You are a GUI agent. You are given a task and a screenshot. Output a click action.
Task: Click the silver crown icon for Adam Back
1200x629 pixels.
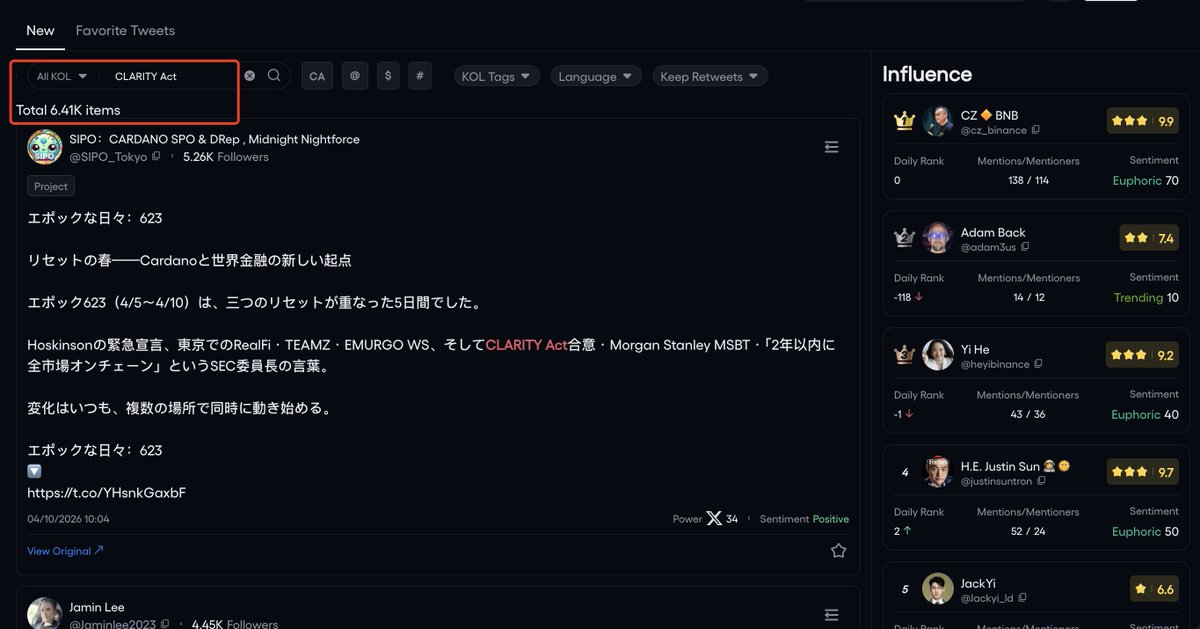coord(905,239)
